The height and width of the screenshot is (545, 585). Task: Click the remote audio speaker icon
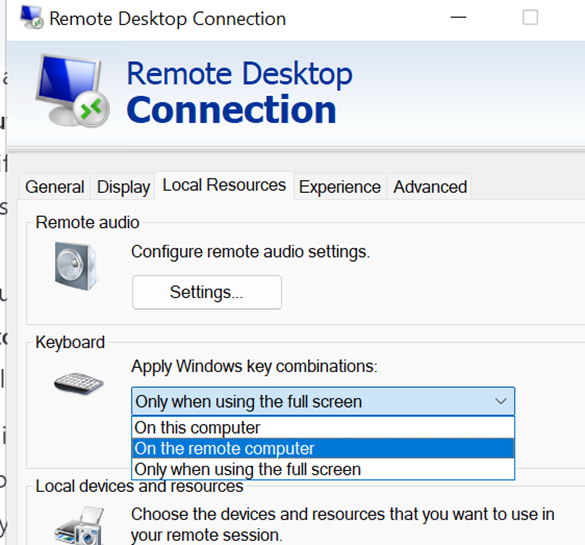(76, 266)
